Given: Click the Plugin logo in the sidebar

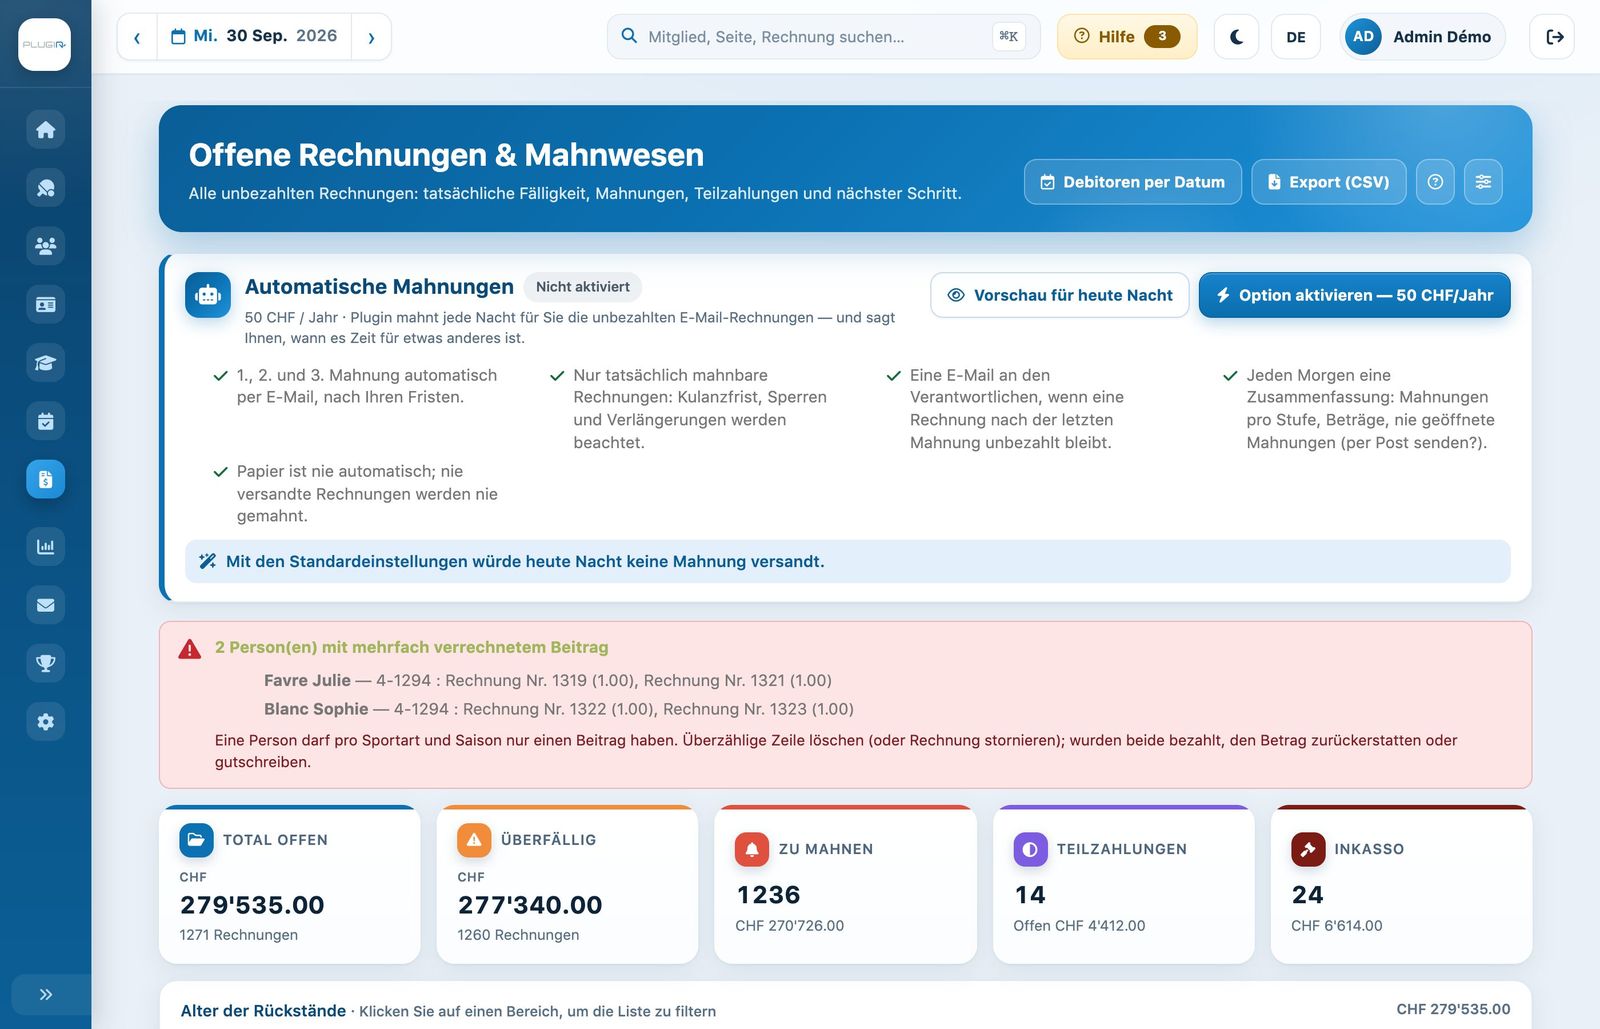Looking at the screenshot, I should [44, 44].
